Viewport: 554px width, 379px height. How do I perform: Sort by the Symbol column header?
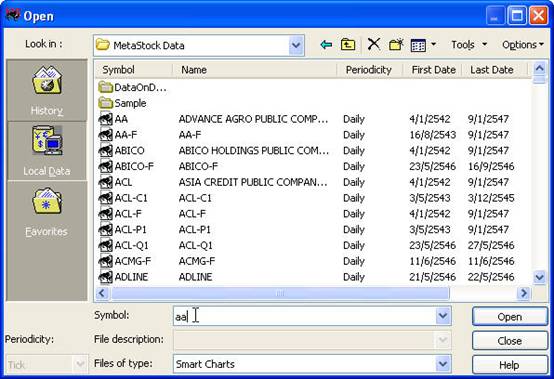[134, 70]
